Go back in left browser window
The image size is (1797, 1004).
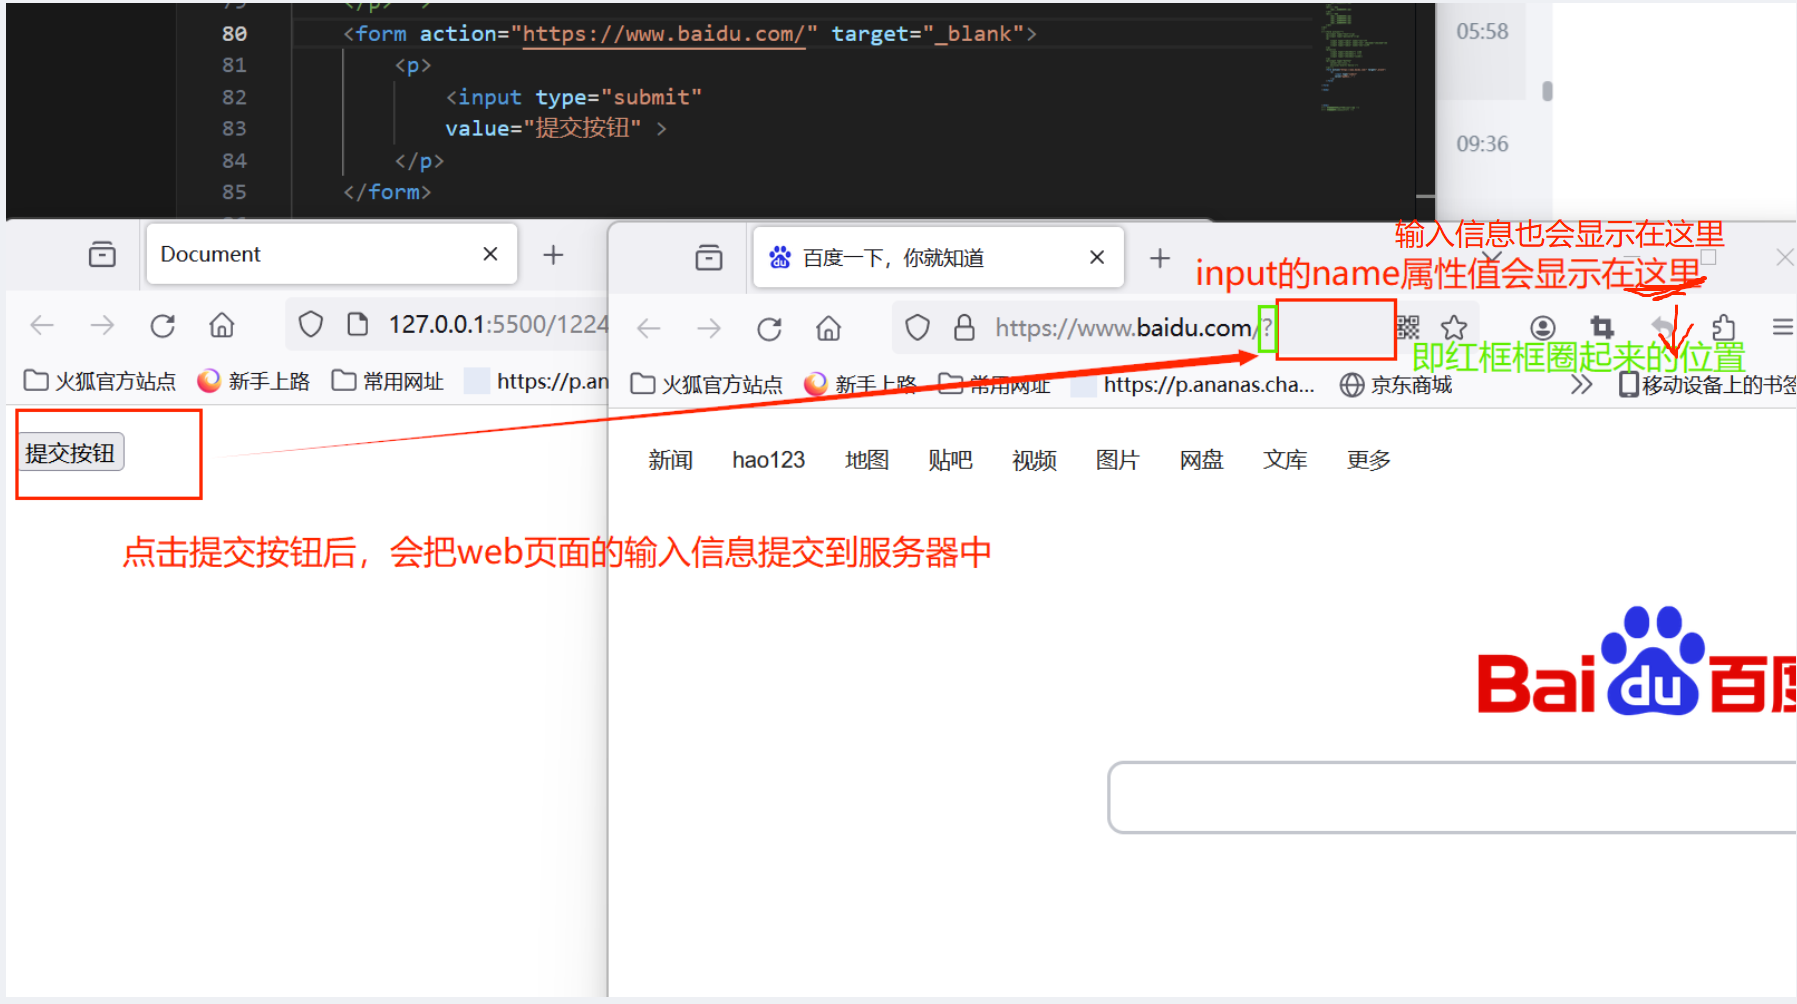coord(42,325)
